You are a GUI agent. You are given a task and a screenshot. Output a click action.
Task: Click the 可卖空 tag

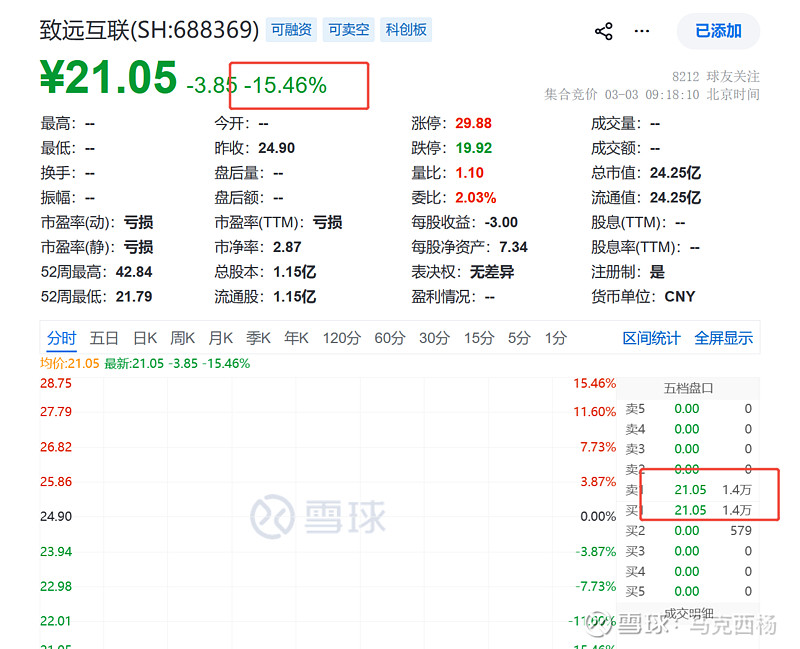[348, 30]
